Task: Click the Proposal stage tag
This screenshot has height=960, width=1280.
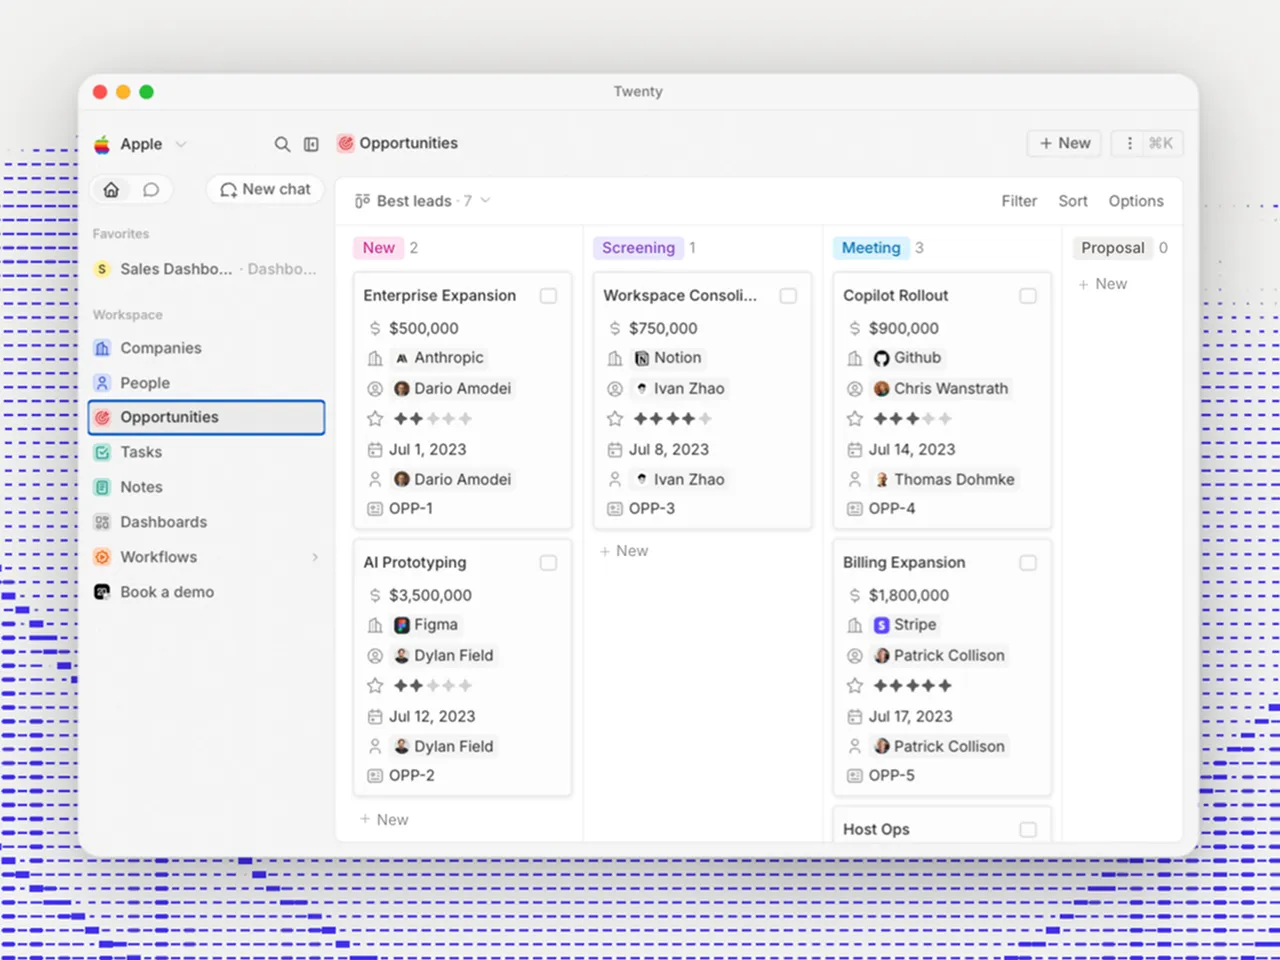Action: click(1113, 248)
